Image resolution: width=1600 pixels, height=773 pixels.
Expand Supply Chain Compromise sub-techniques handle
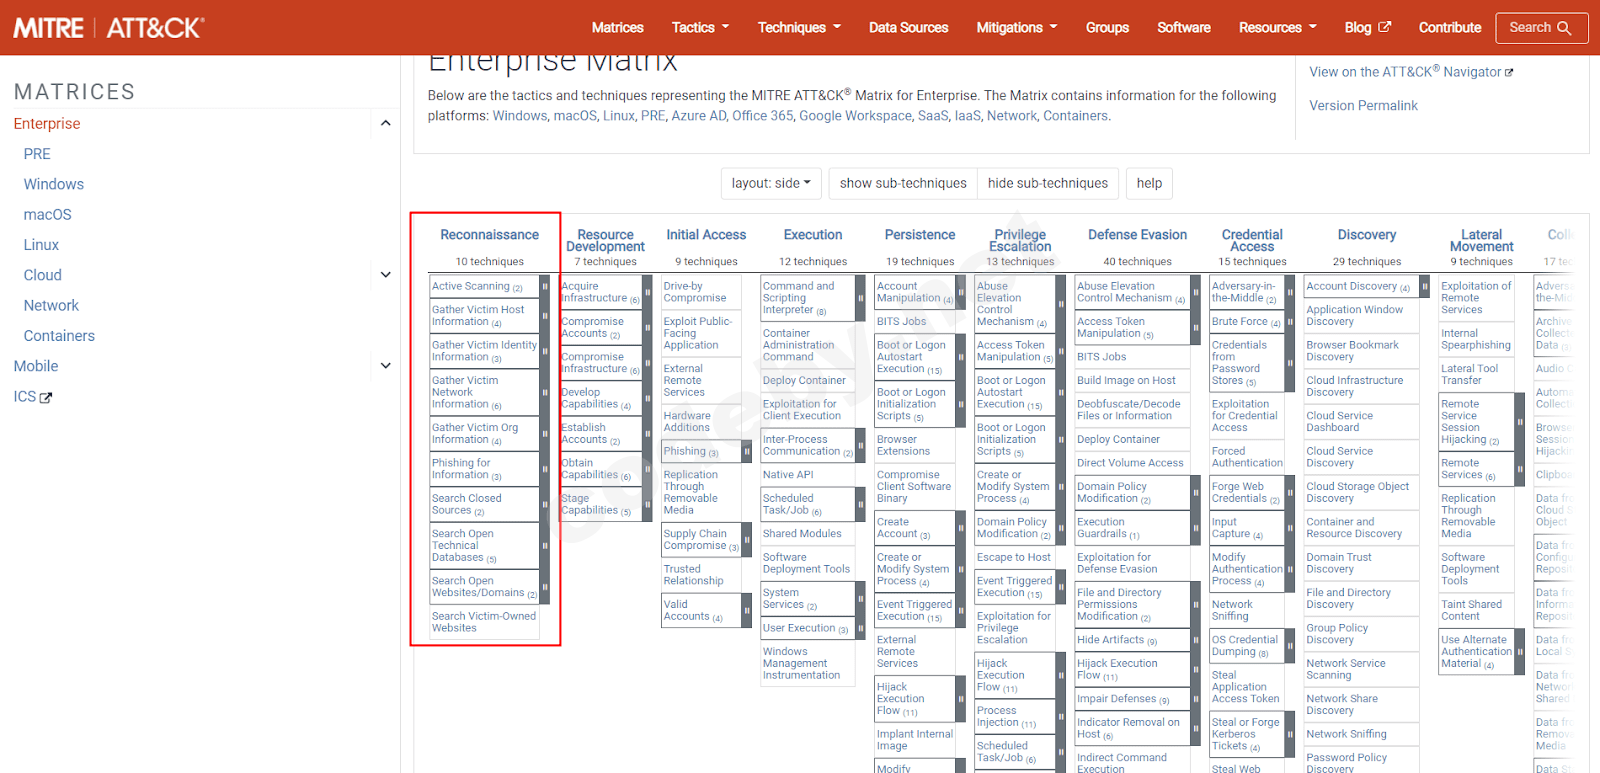point(746,540)
